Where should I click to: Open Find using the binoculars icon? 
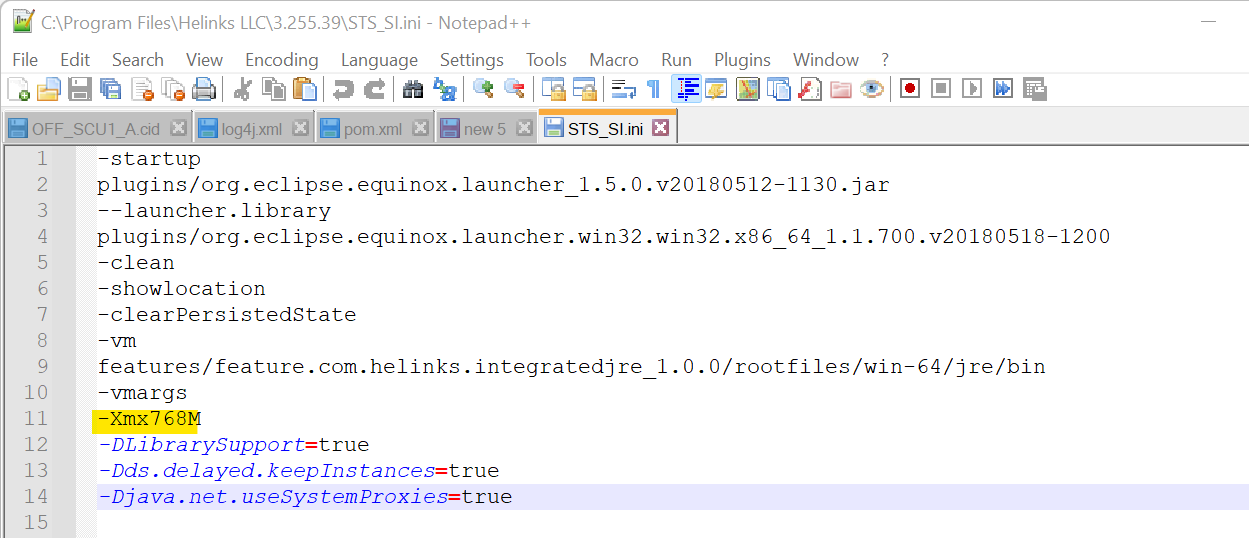coord(413,89)
